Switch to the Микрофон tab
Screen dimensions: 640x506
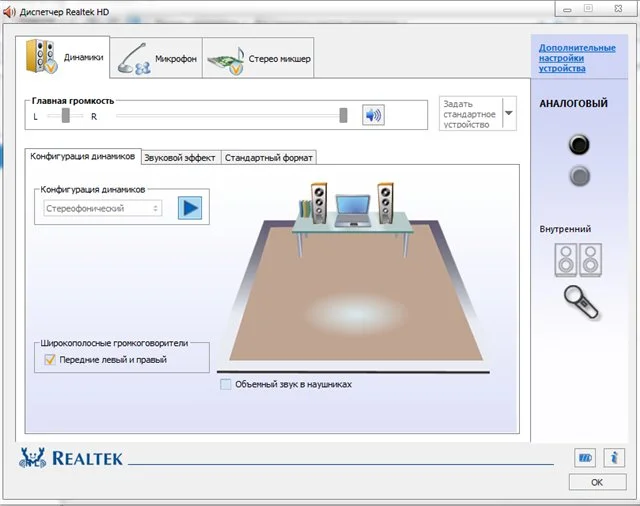coord(156,58)
